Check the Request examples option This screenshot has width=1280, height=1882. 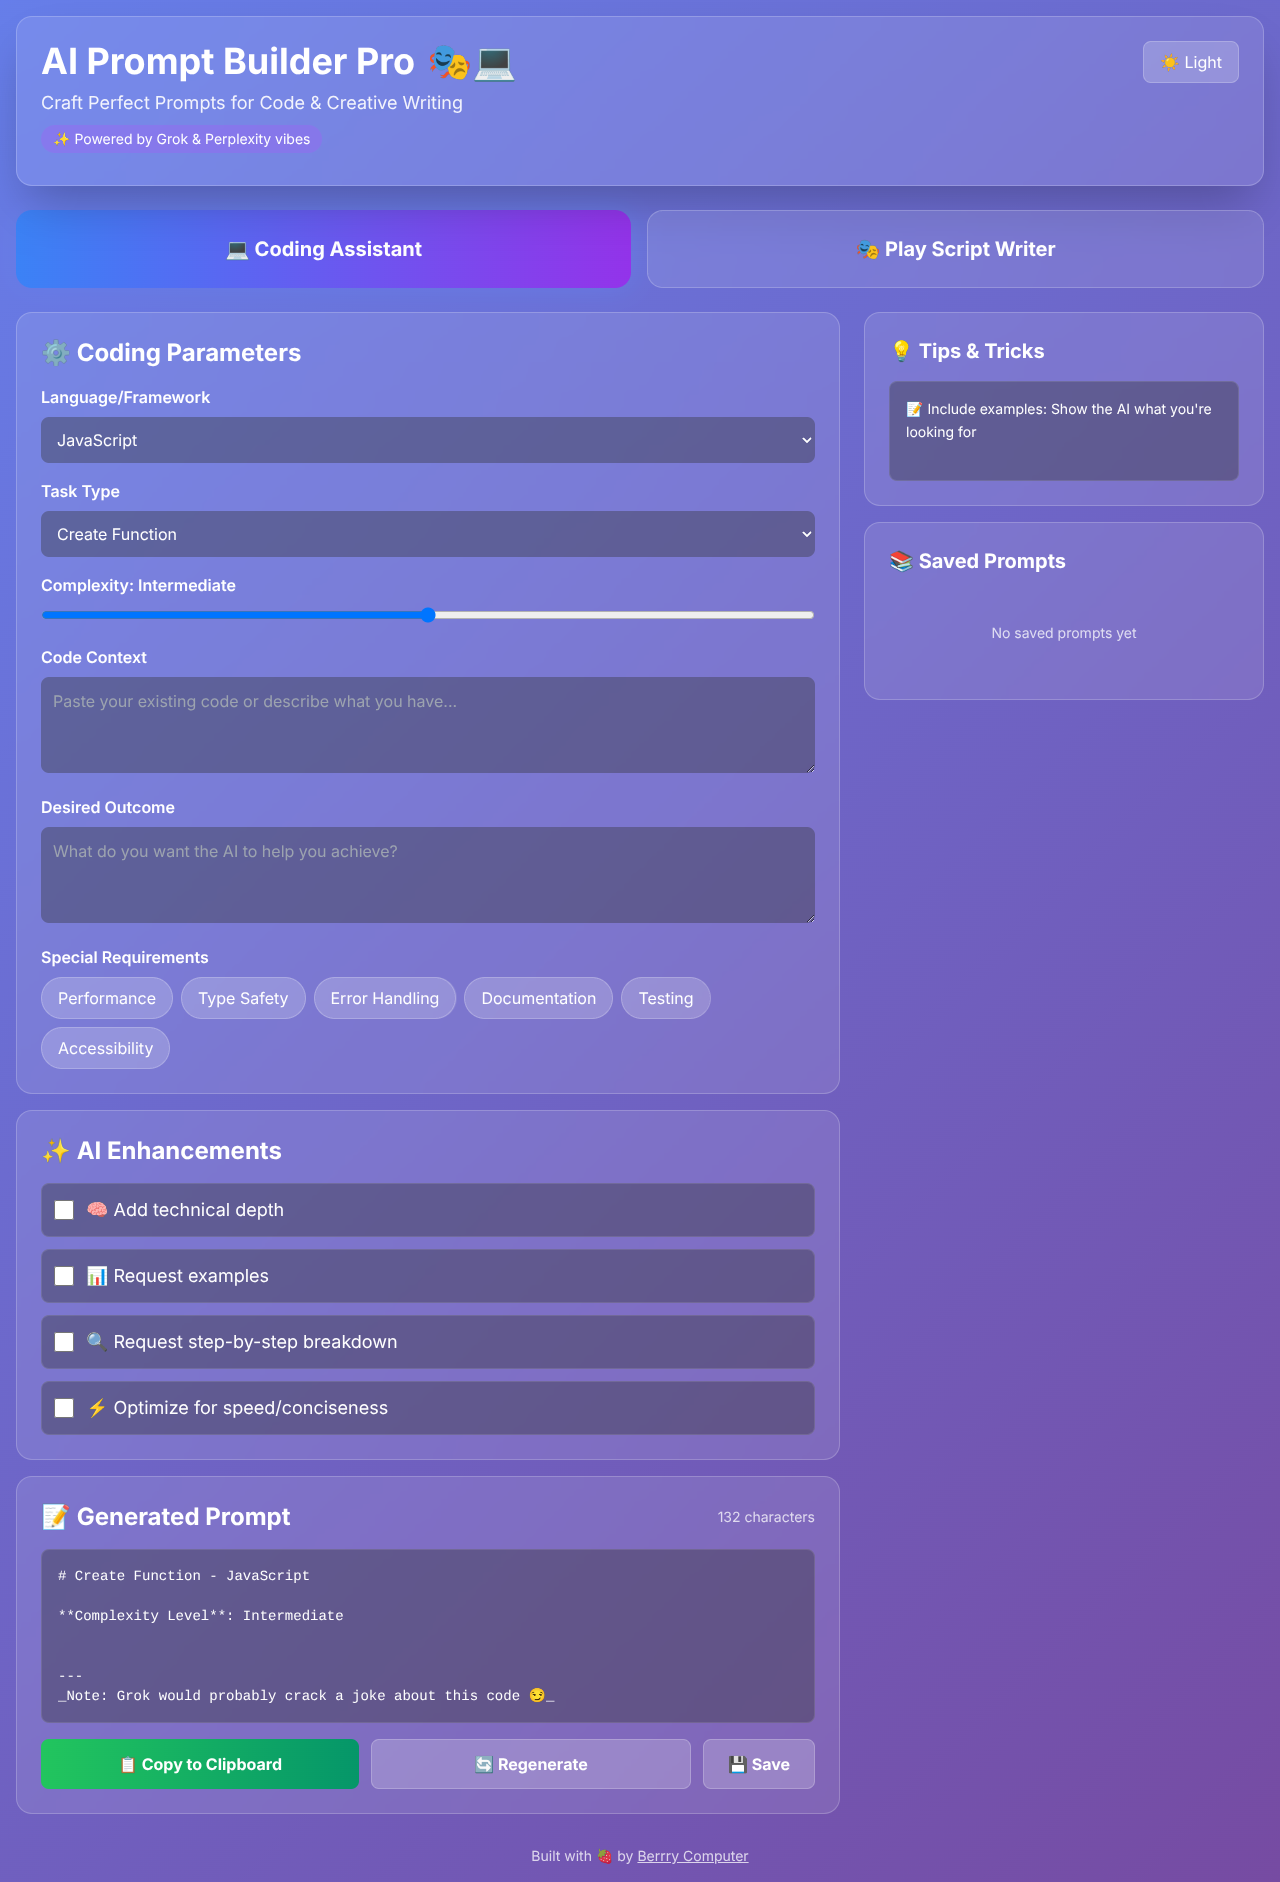pyautogui.click(x=64, y=1276)
